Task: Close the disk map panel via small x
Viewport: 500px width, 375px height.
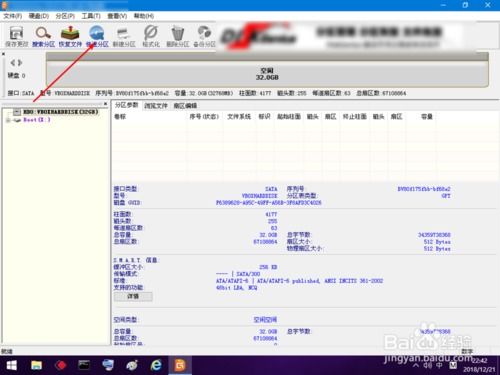Action: point(4,54)
